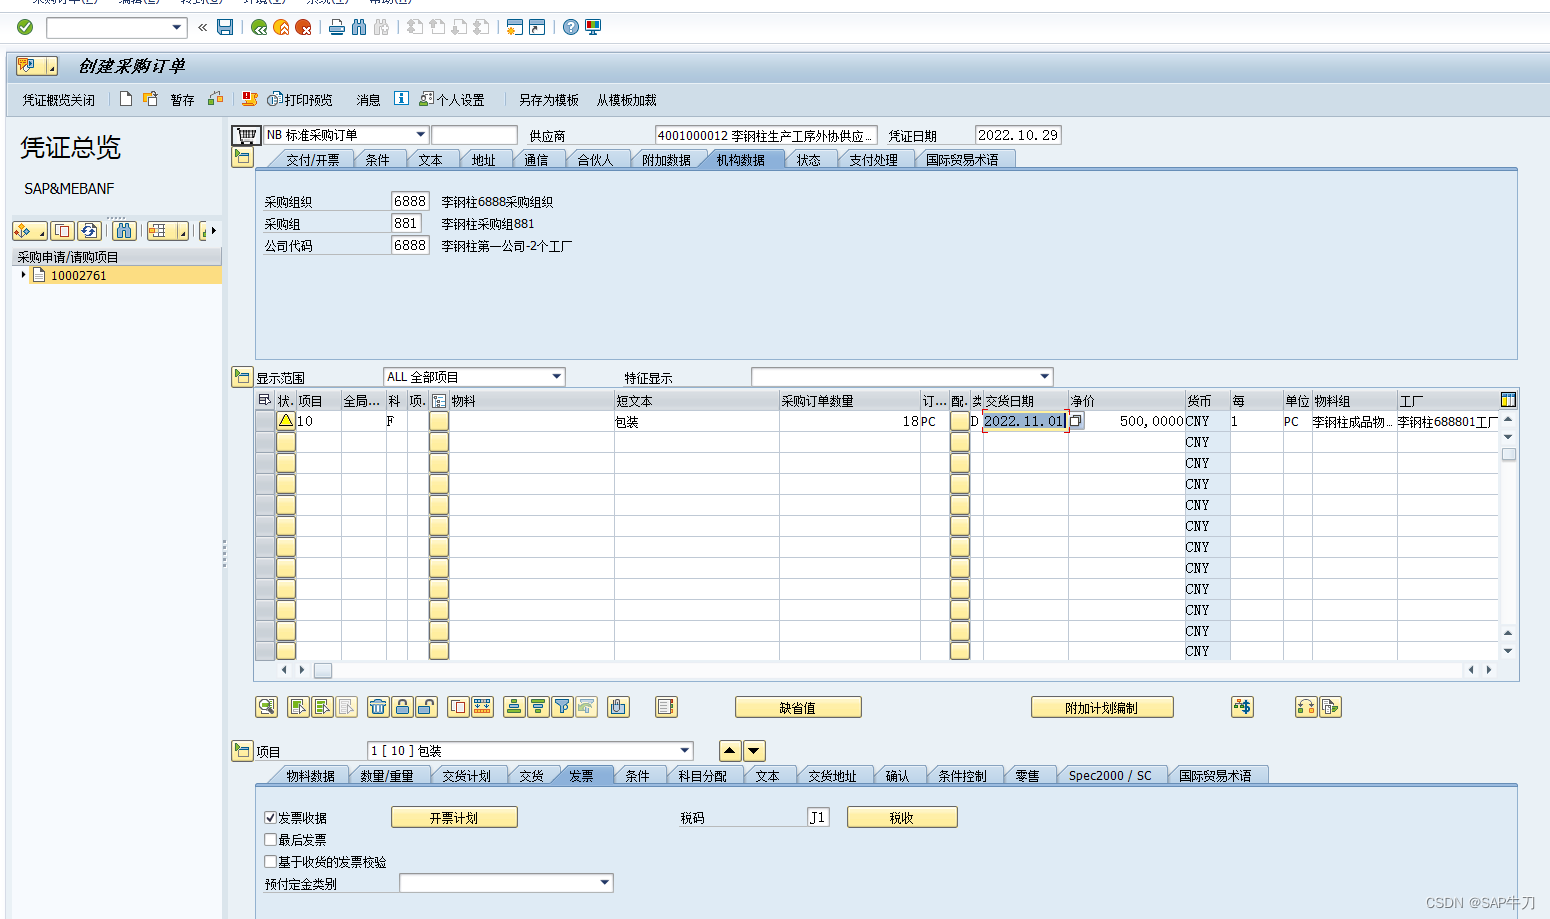Collapse the header section toggle icon
Screen dimensions: 1550x919
[x=242, y=158]
